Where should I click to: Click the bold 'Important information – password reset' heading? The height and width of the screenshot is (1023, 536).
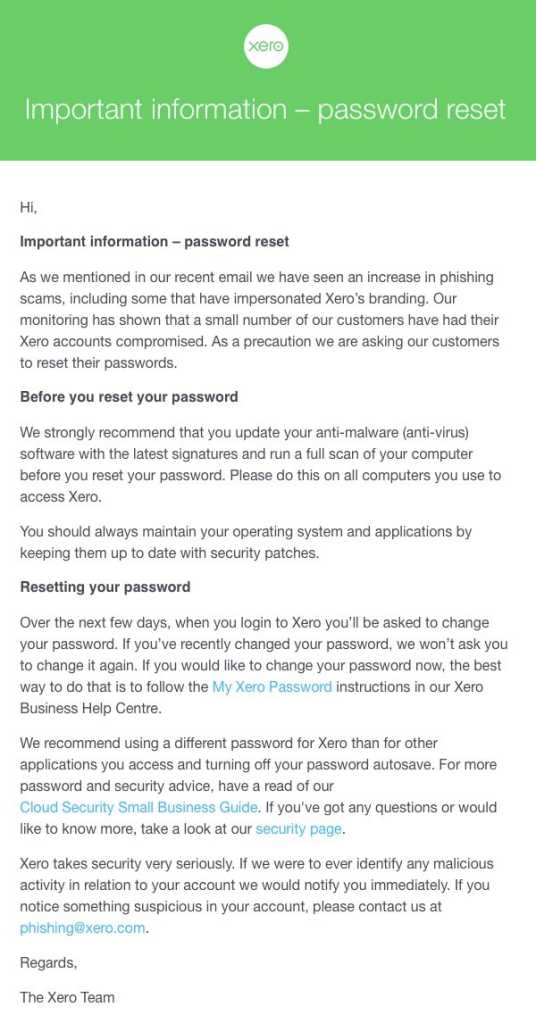click(155, 241)
